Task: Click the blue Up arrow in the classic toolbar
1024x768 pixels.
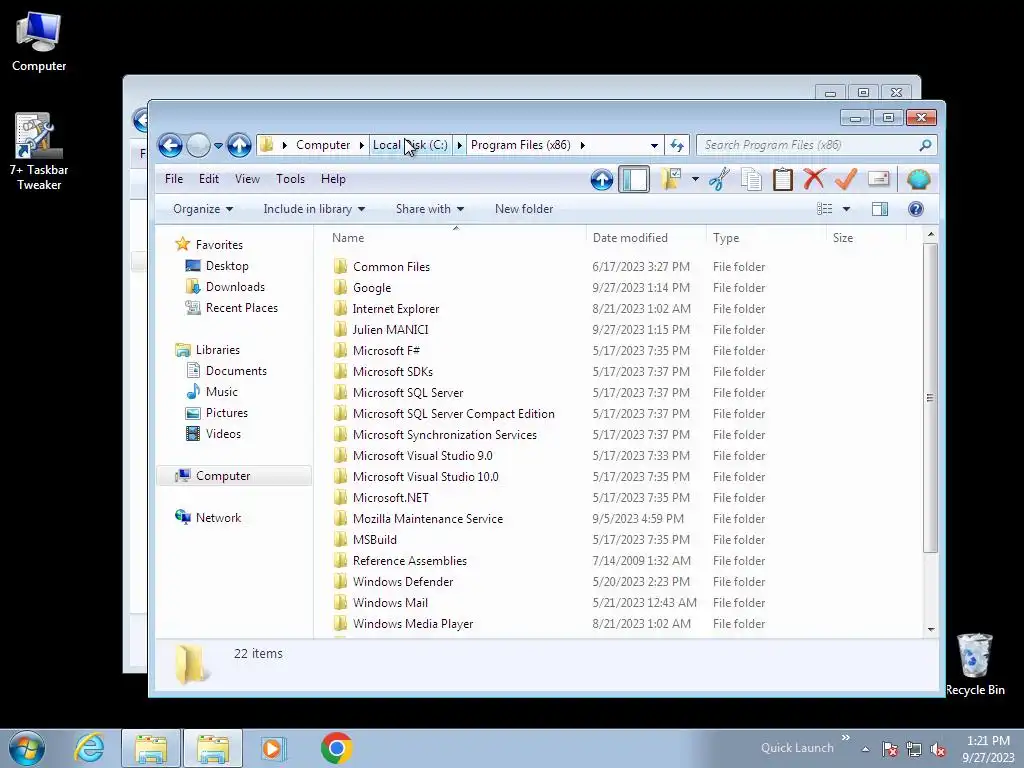Action: coord(601,180)
